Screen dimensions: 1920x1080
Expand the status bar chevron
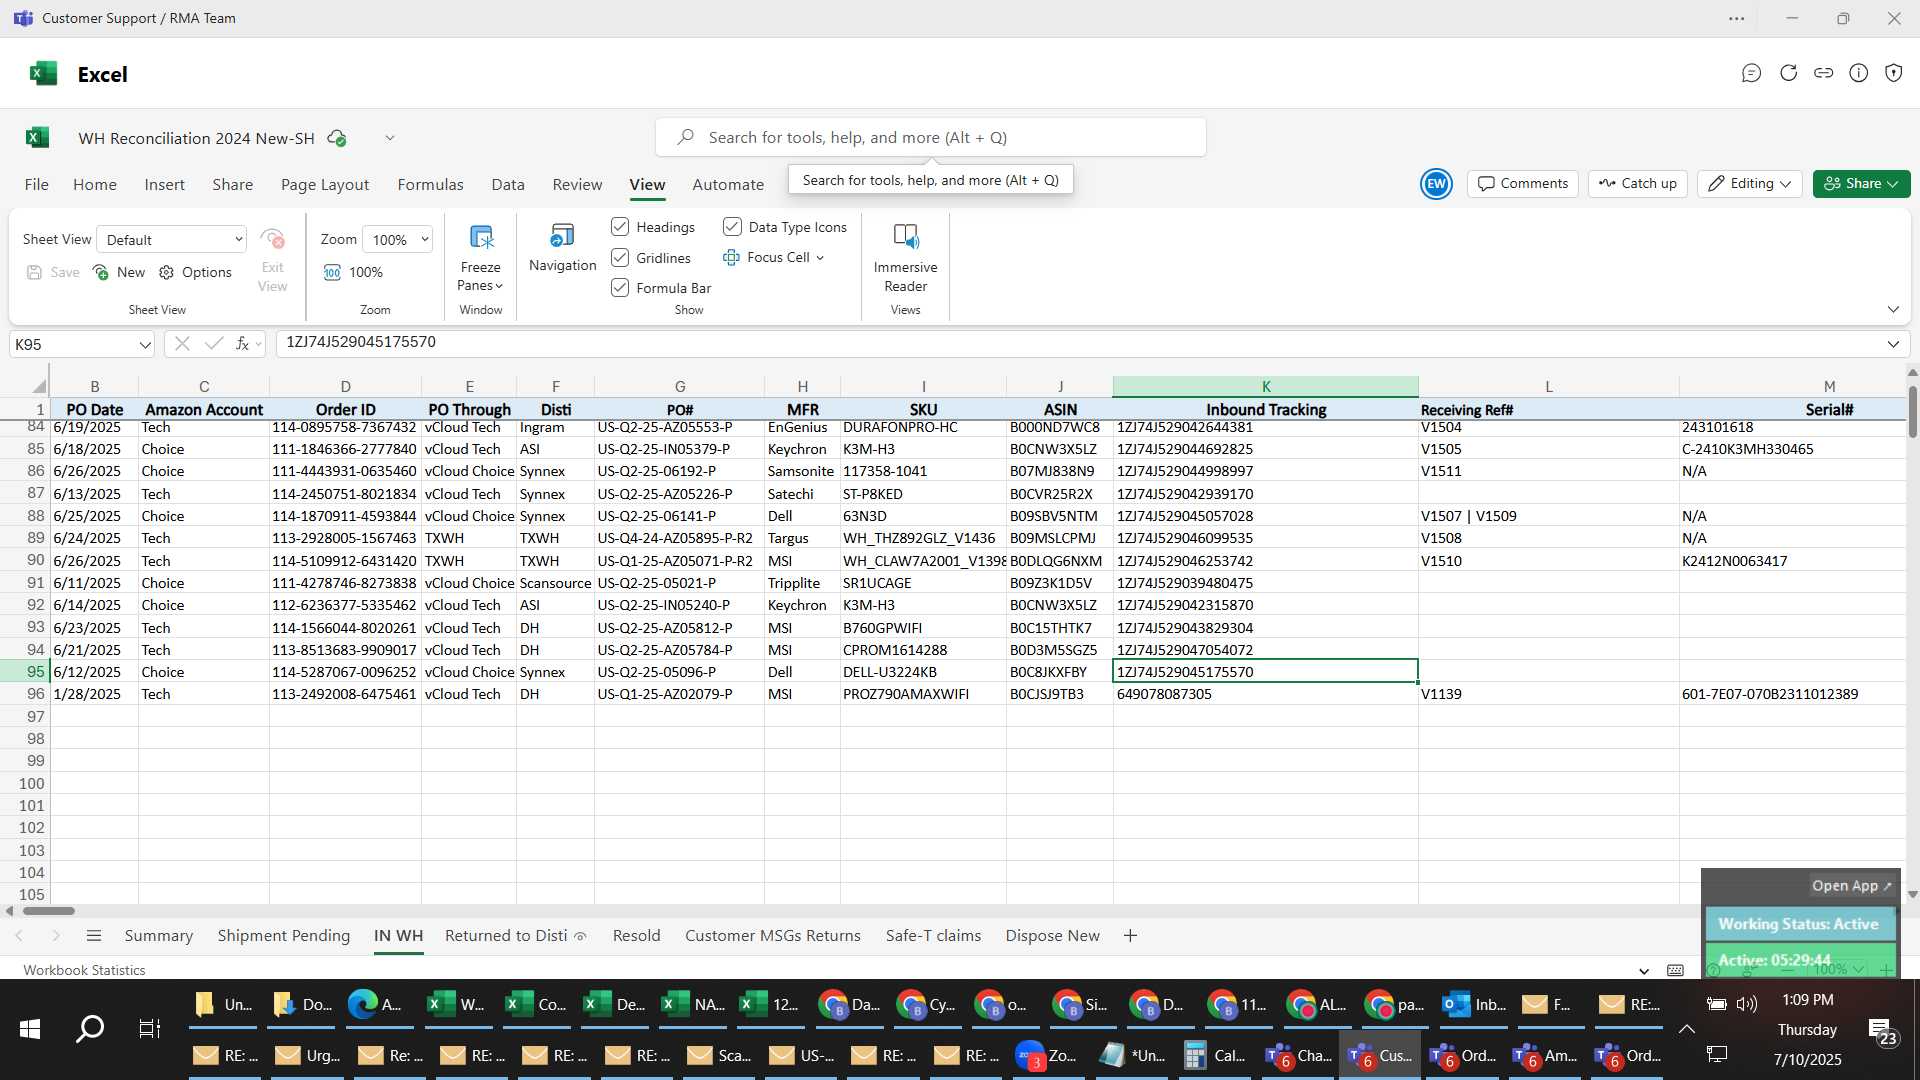pyautogui.click(x=1644, y=971)
